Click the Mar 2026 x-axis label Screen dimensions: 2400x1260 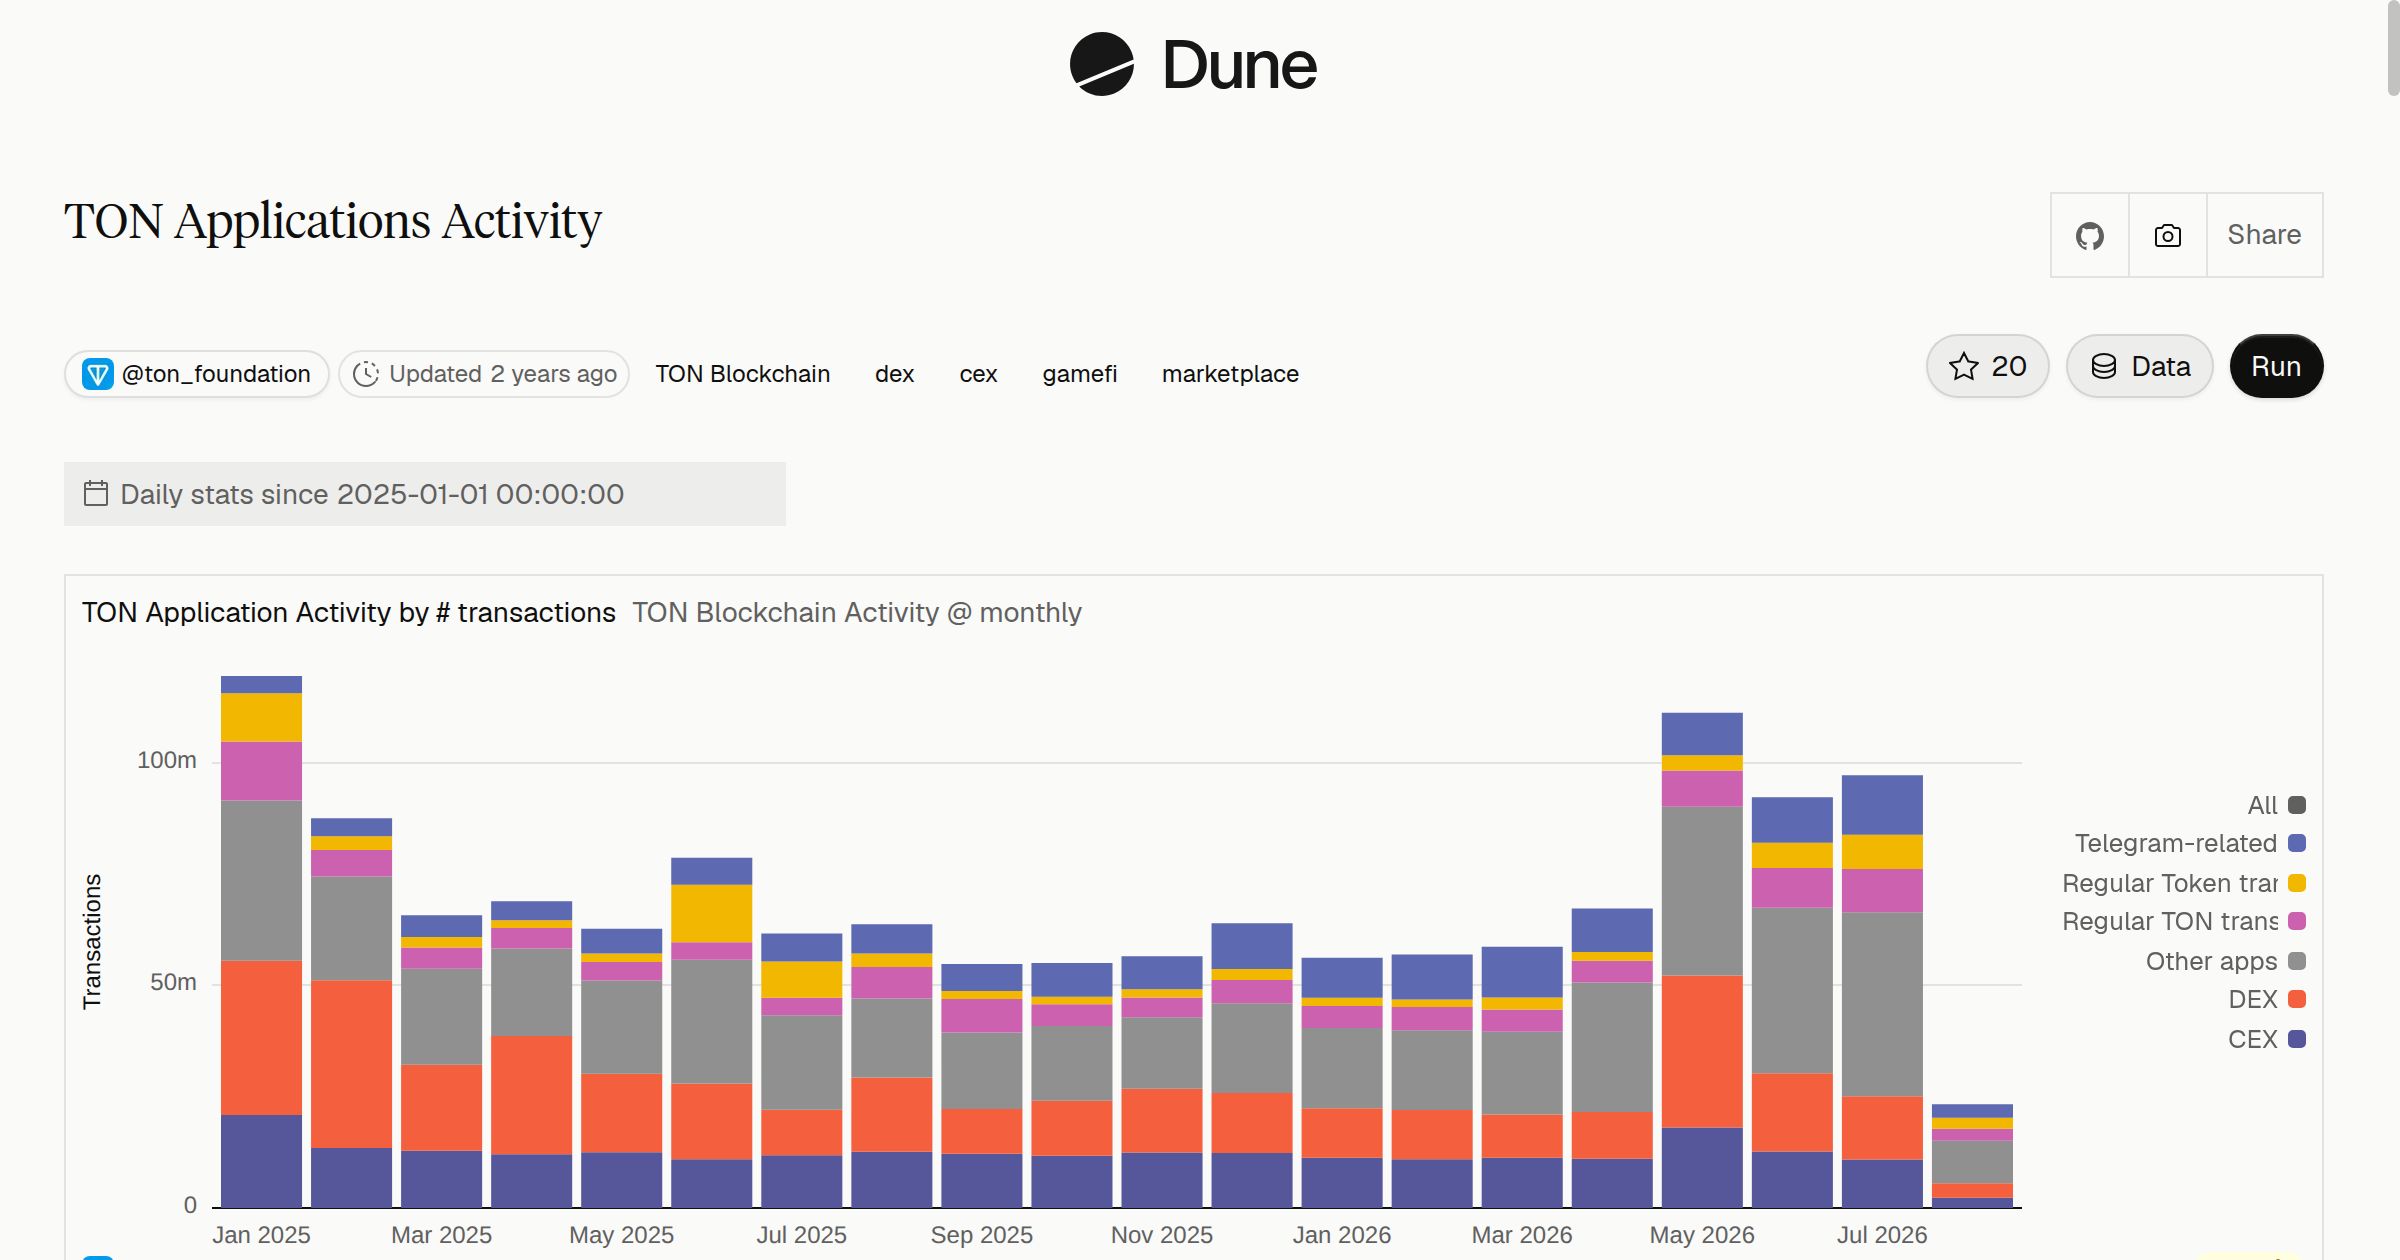[x=1522, y=1235]
